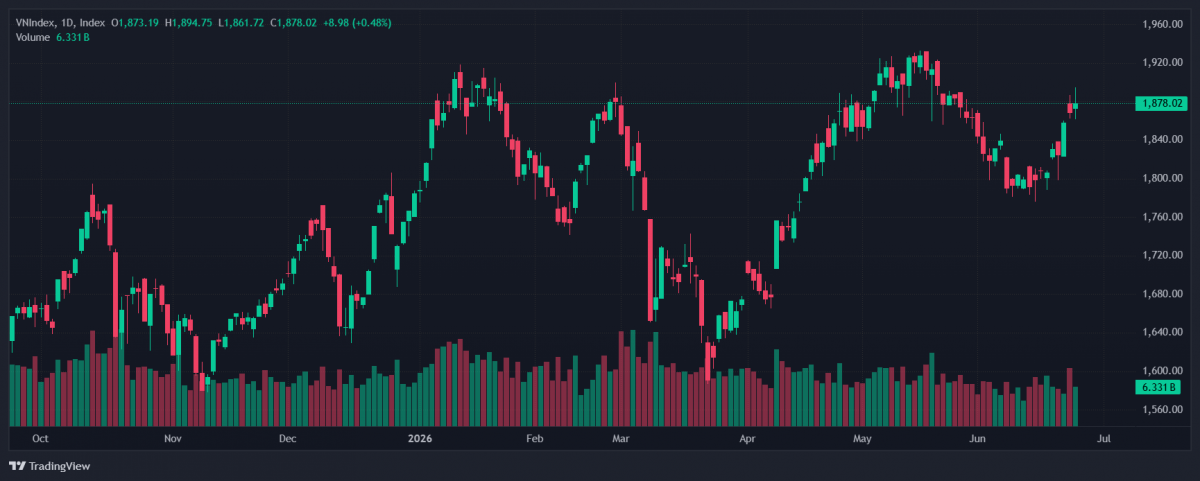Select the Volume indicator label
The image size is (1200, 481).
31,37
